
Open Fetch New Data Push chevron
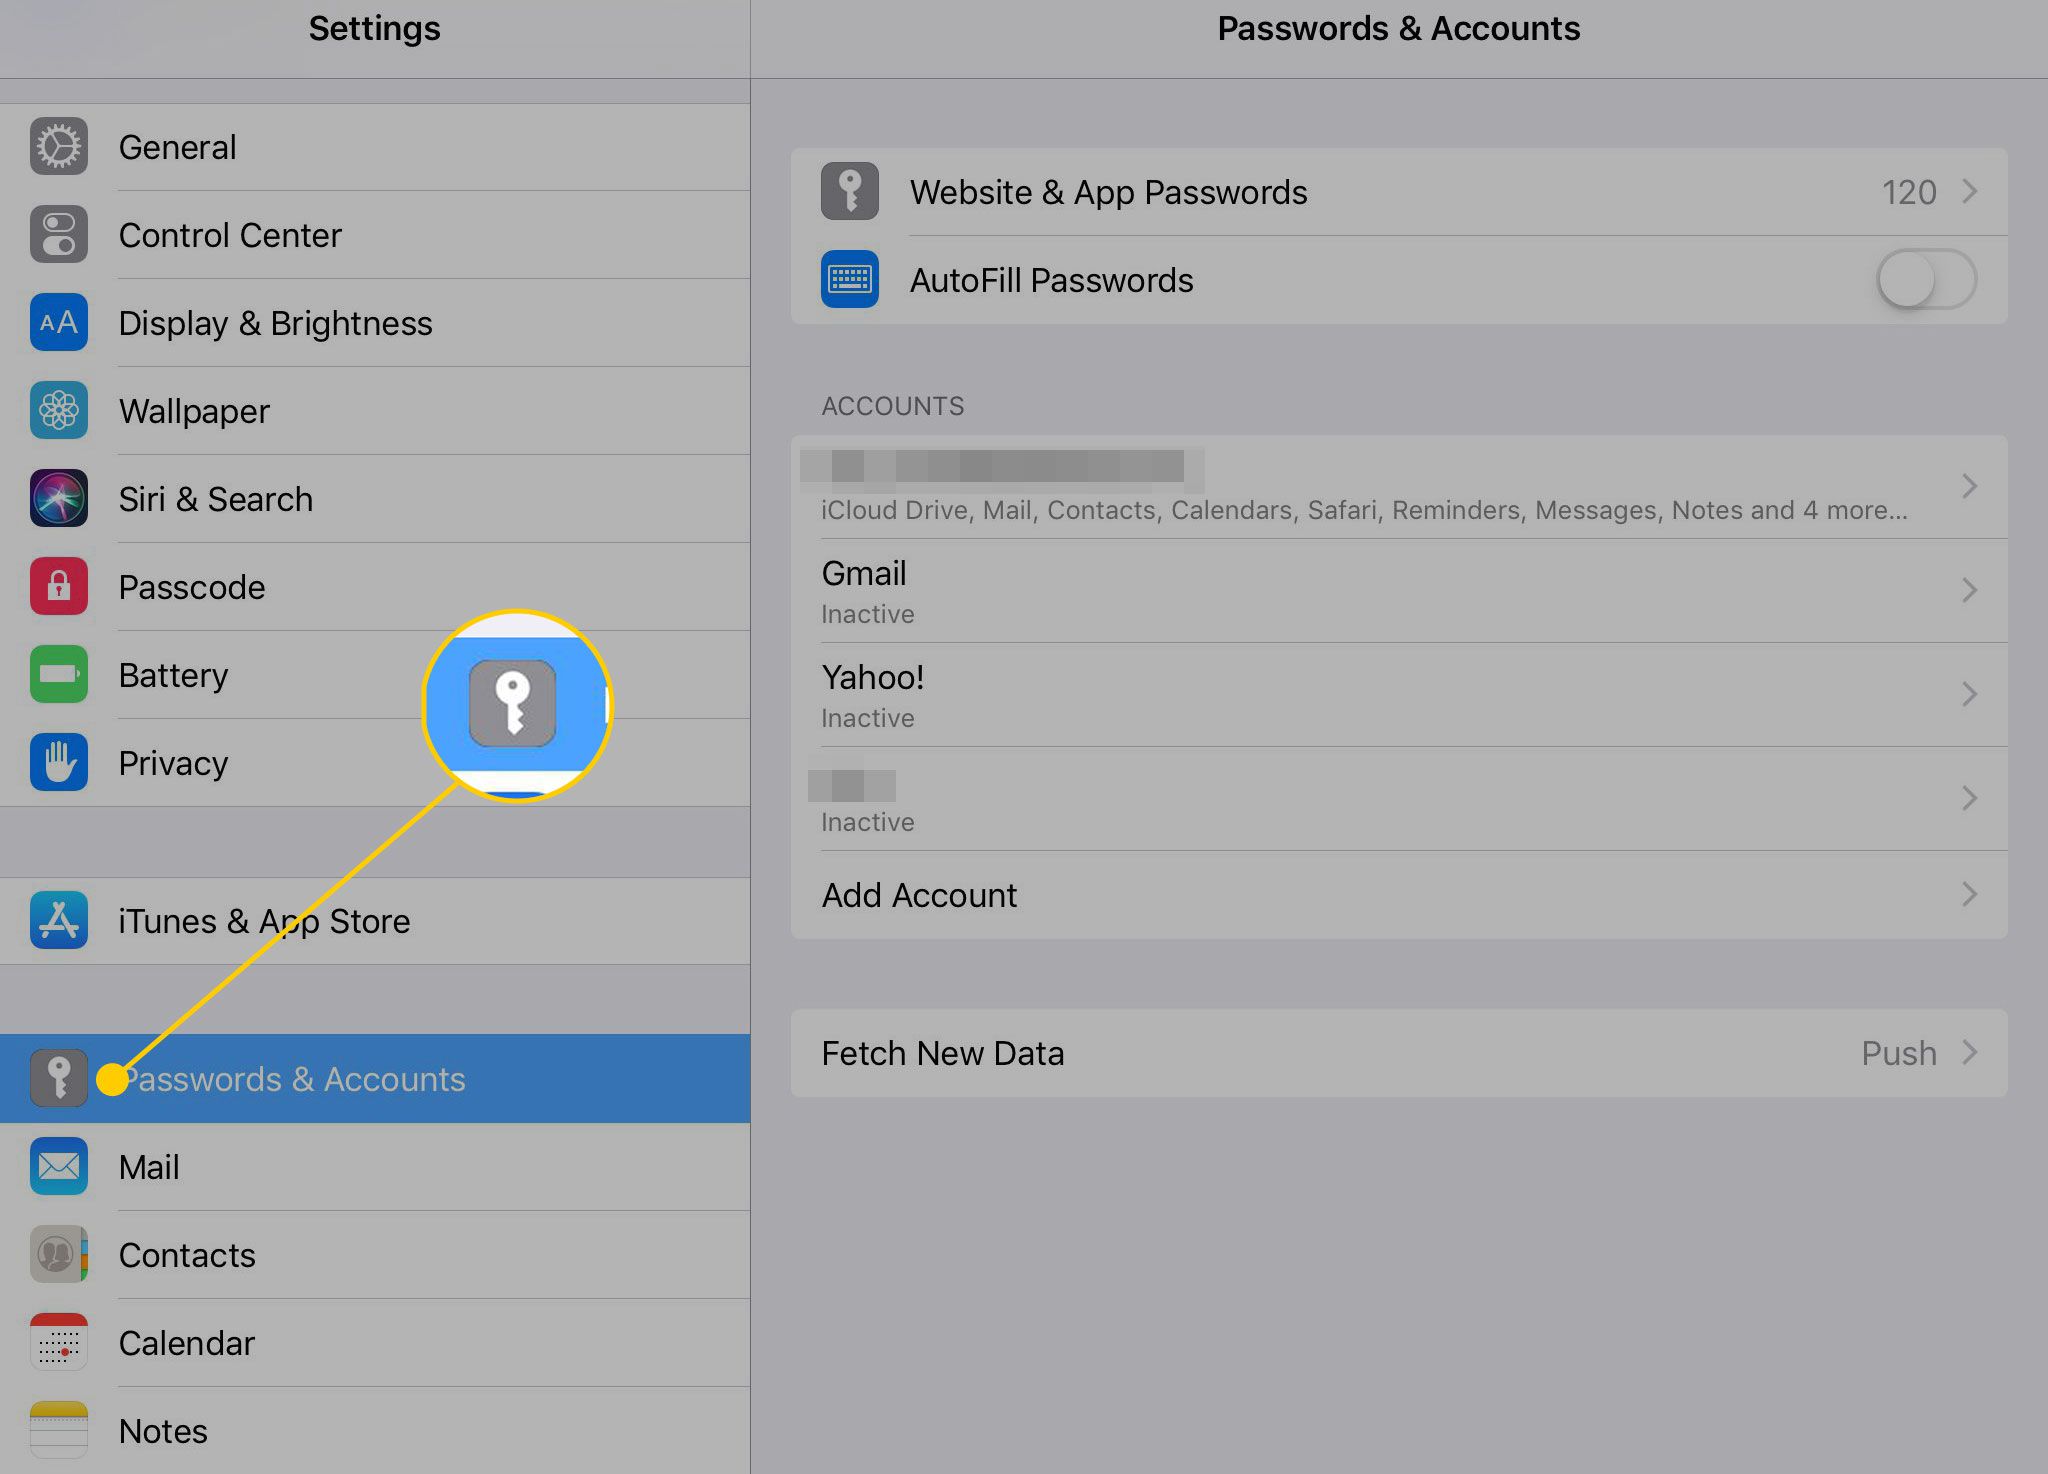(x=1969, y=1053)
